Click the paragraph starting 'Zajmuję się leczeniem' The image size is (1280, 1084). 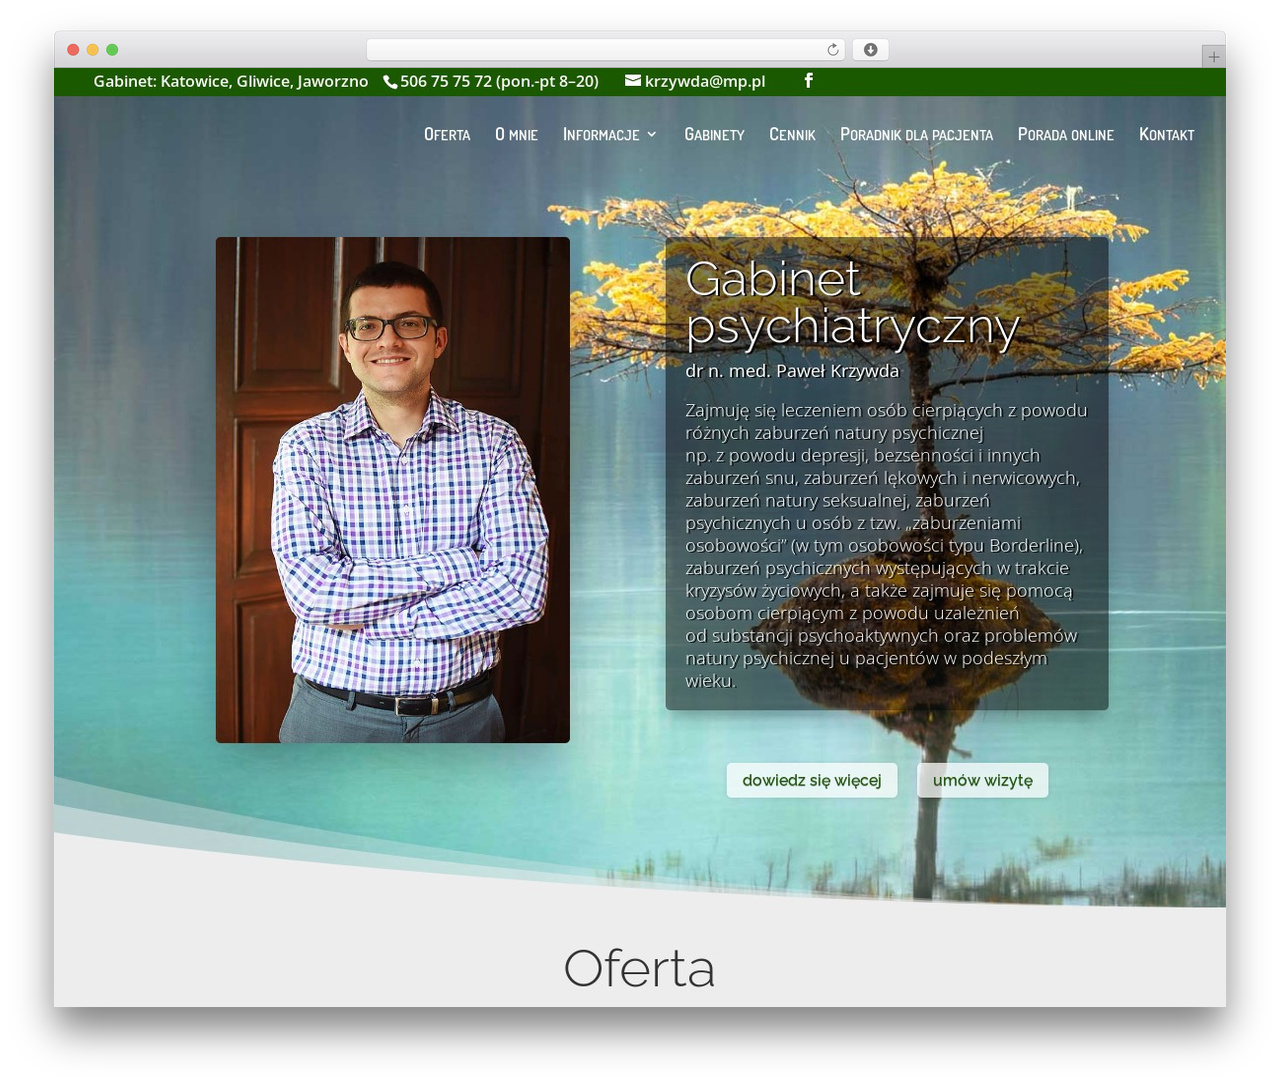point(886,545)
